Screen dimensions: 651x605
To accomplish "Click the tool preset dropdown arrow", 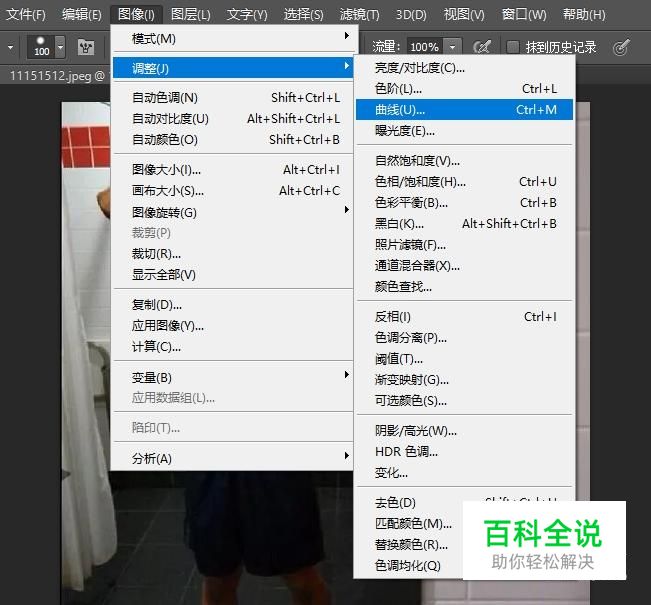I will pos(10,47).
